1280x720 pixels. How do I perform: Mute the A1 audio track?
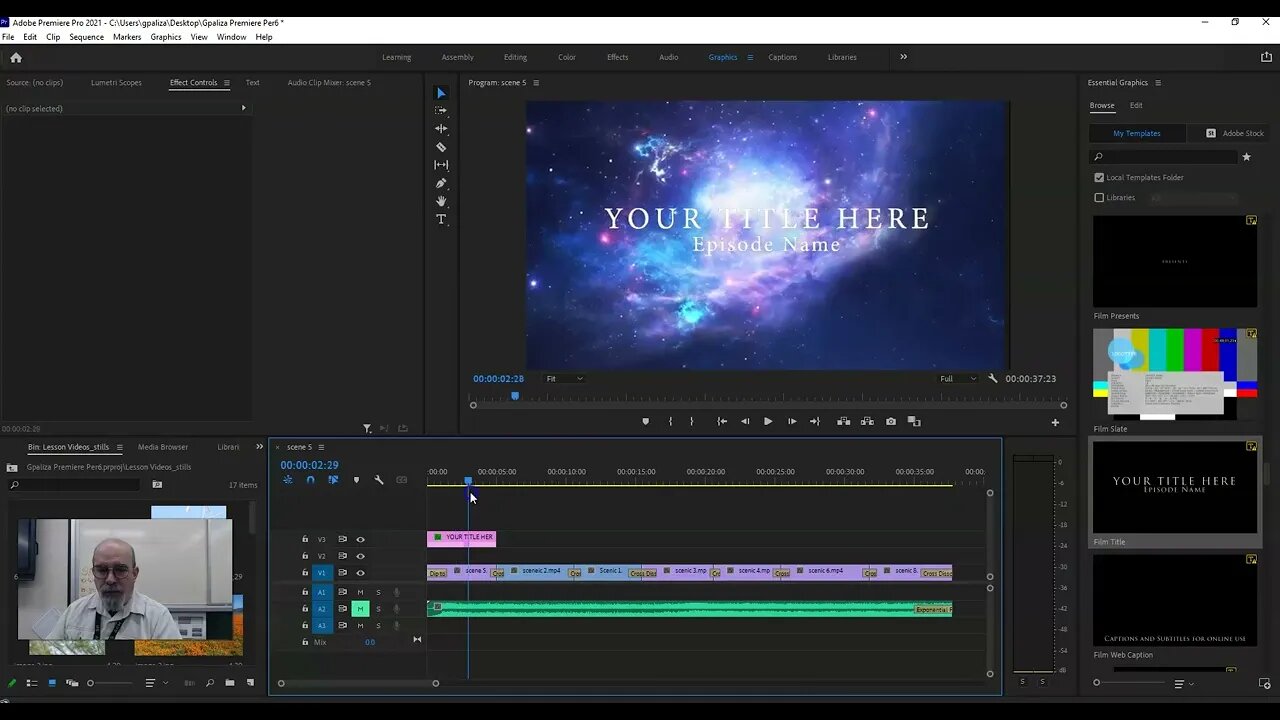[360, 592]
